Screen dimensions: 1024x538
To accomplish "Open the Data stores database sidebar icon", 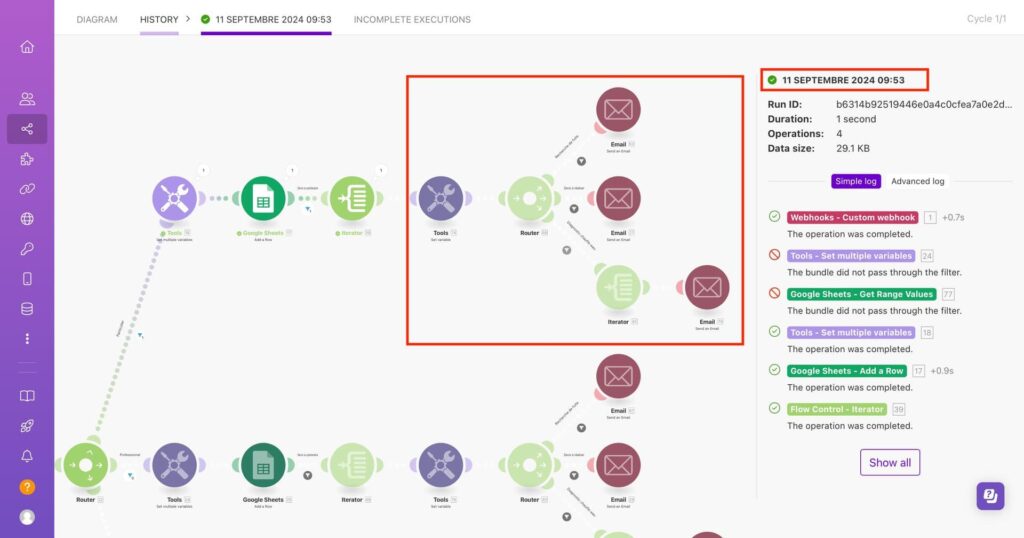I will [x=27, y=309].
